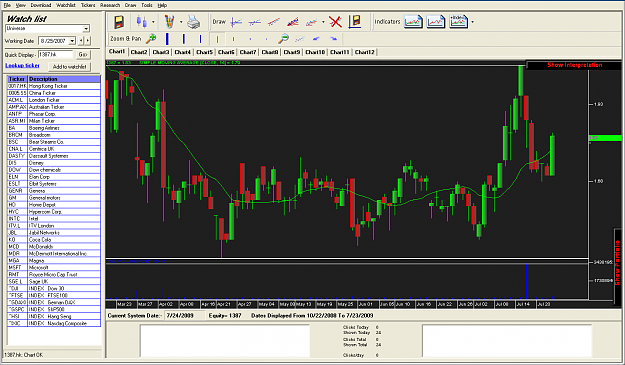
Task: Click the zoom out magnifier icon
Action: (283, 39)
